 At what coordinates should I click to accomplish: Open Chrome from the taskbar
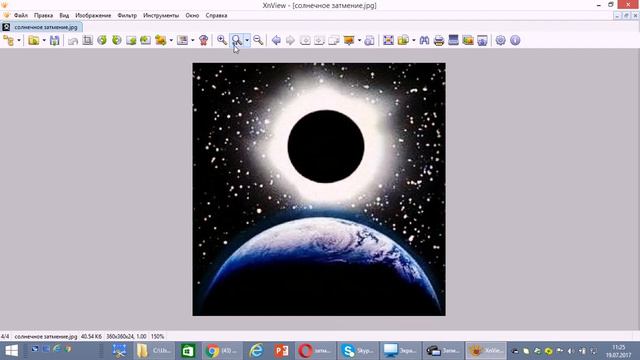222,351
